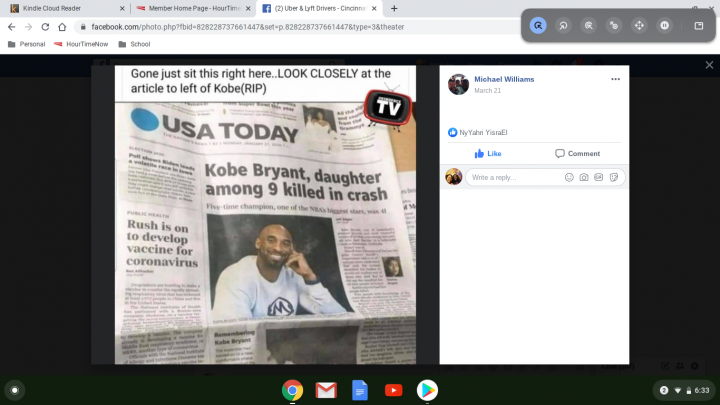Open Google Docs from the shelf
This screenshot has height=405, width=720.
(360, 390)
